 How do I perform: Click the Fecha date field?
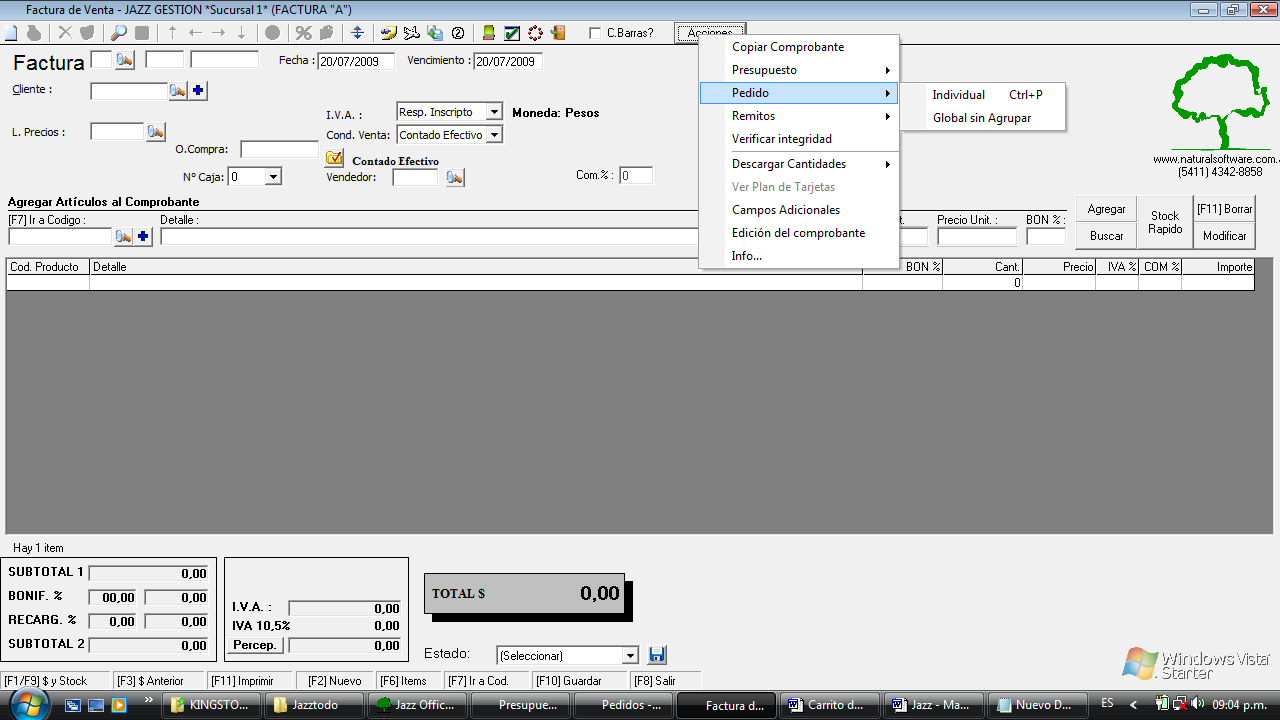356,61
